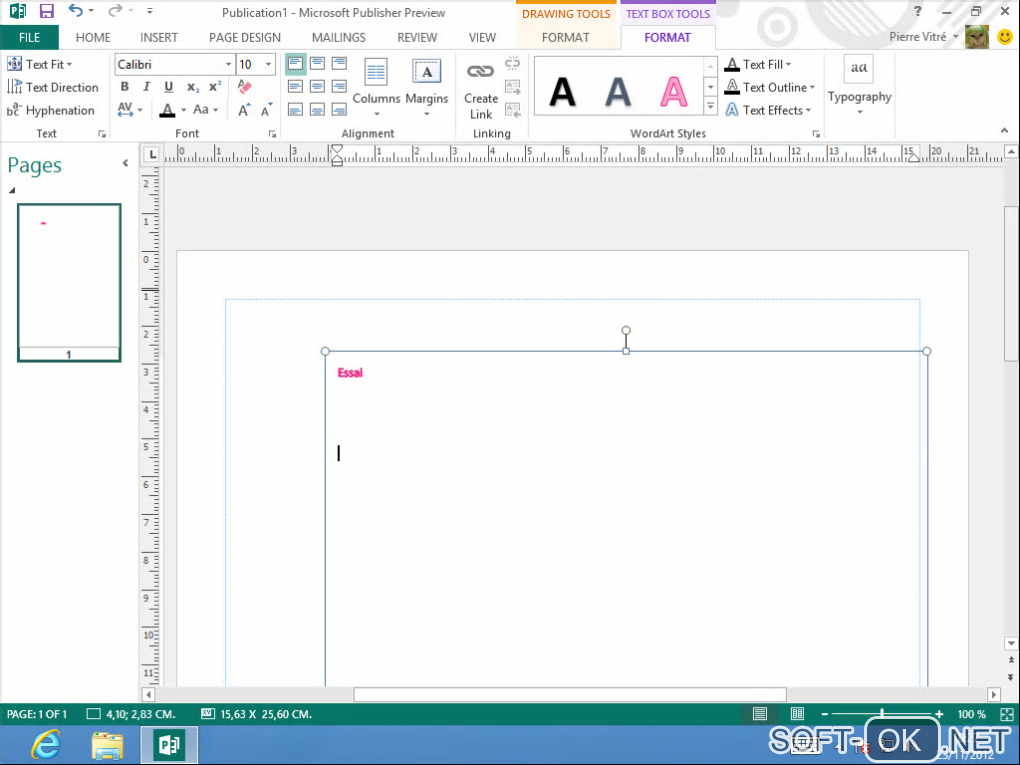Apply font color with underlined A icon
The height and width of the screenshot is (765, 1020).
pyautogui.click(x=167, y=110)
